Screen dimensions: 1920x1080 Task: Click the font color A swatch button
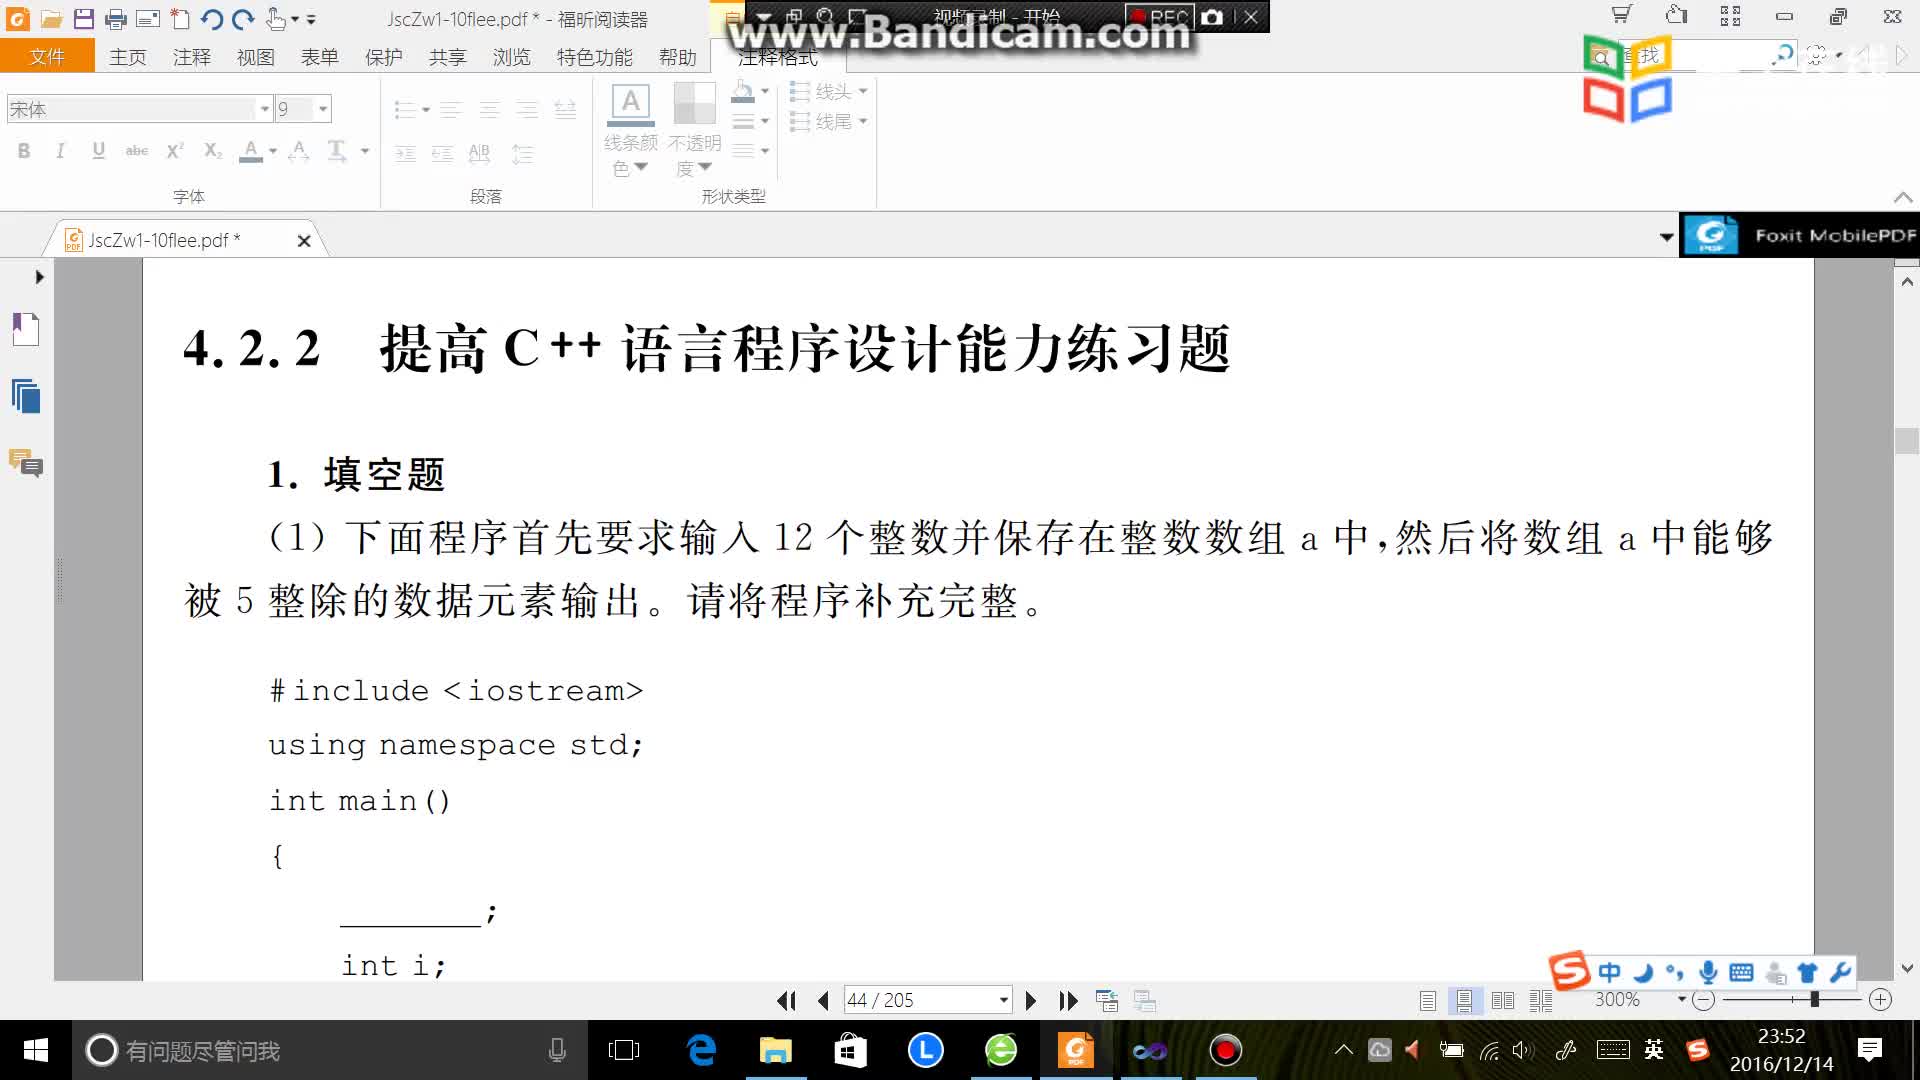(x=252, y=151)
